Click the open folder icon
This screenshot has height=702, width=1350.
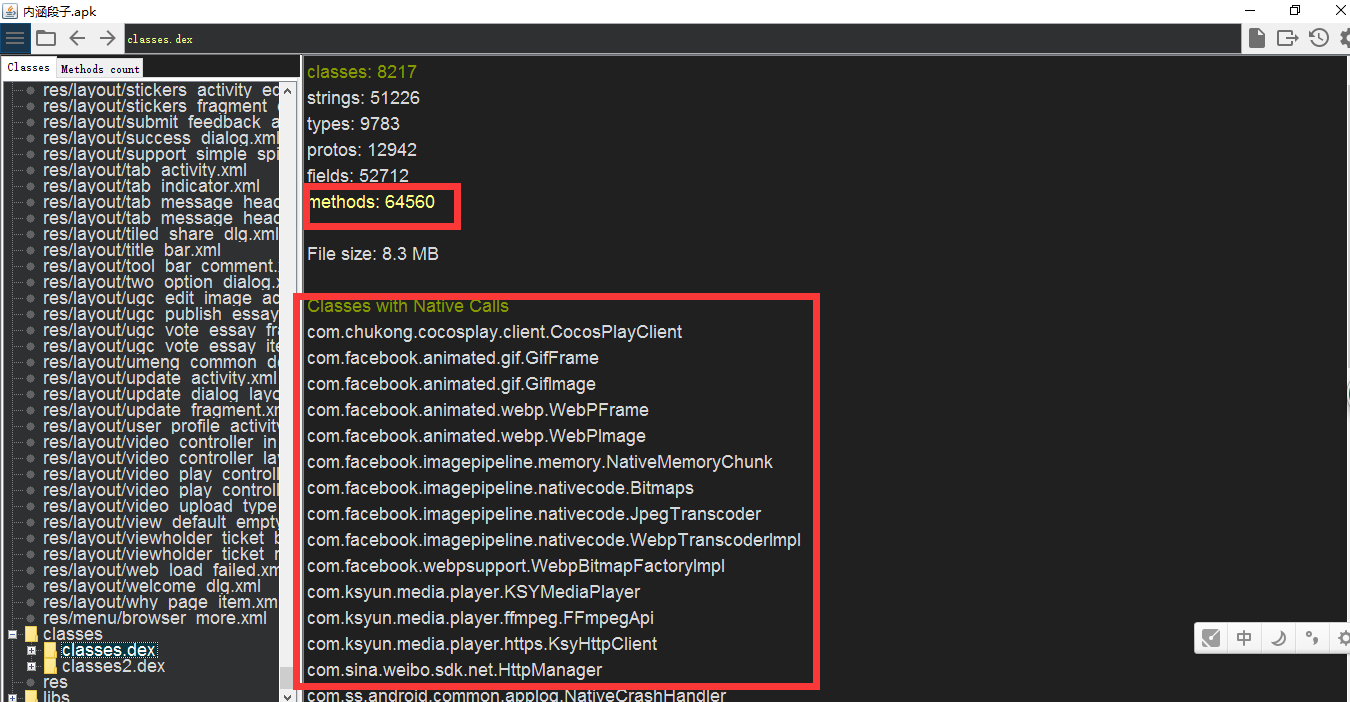pyautogui.click(x=46, y=39)
